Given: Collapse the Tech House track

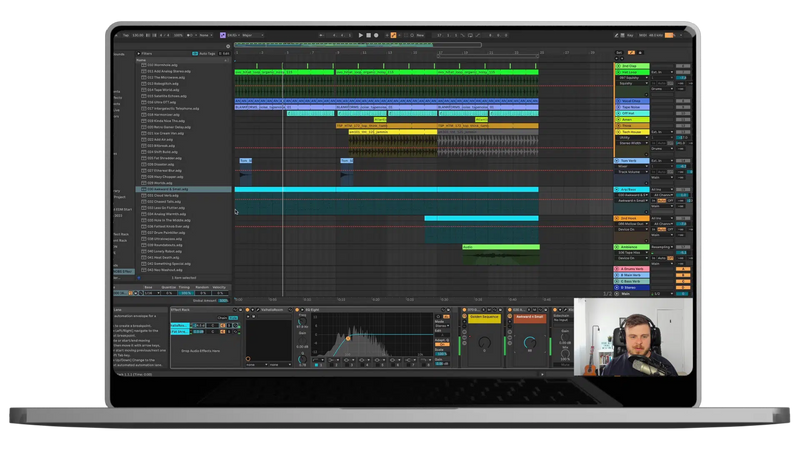Looking at the screenshot, I should pyautogui.click(x=617, y=131).
